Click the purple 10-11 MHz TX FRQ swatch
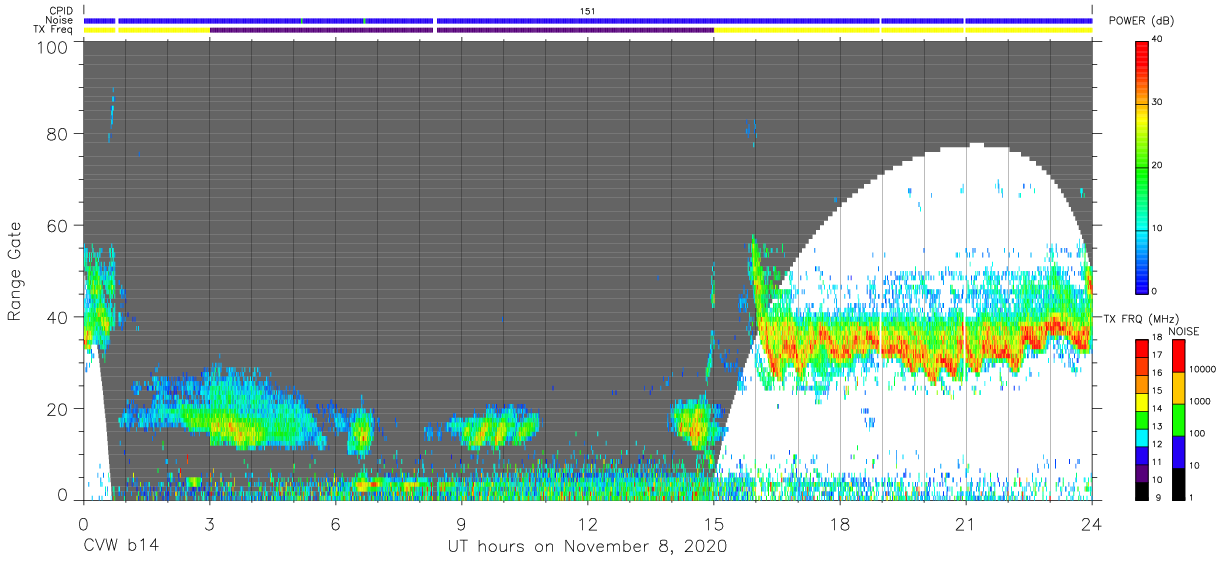 (1142, 471)
